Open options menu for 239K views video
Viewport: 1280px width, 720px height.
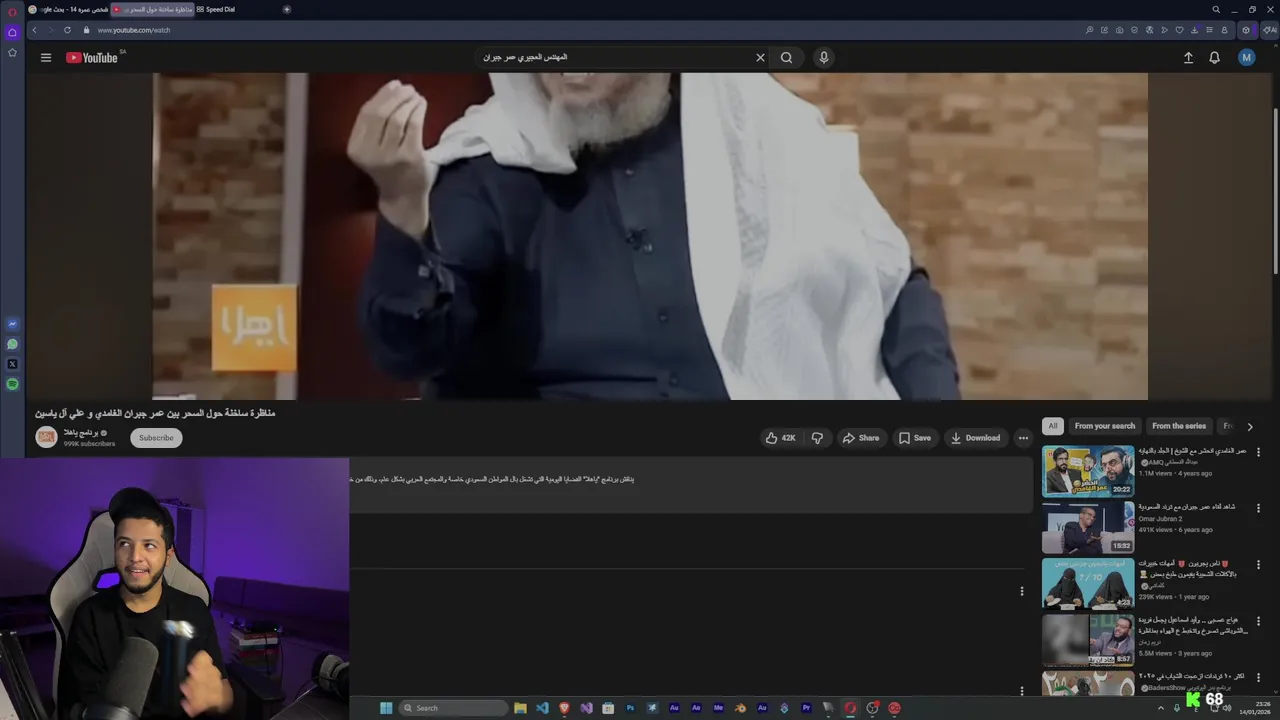click(x=1258, y=564)
